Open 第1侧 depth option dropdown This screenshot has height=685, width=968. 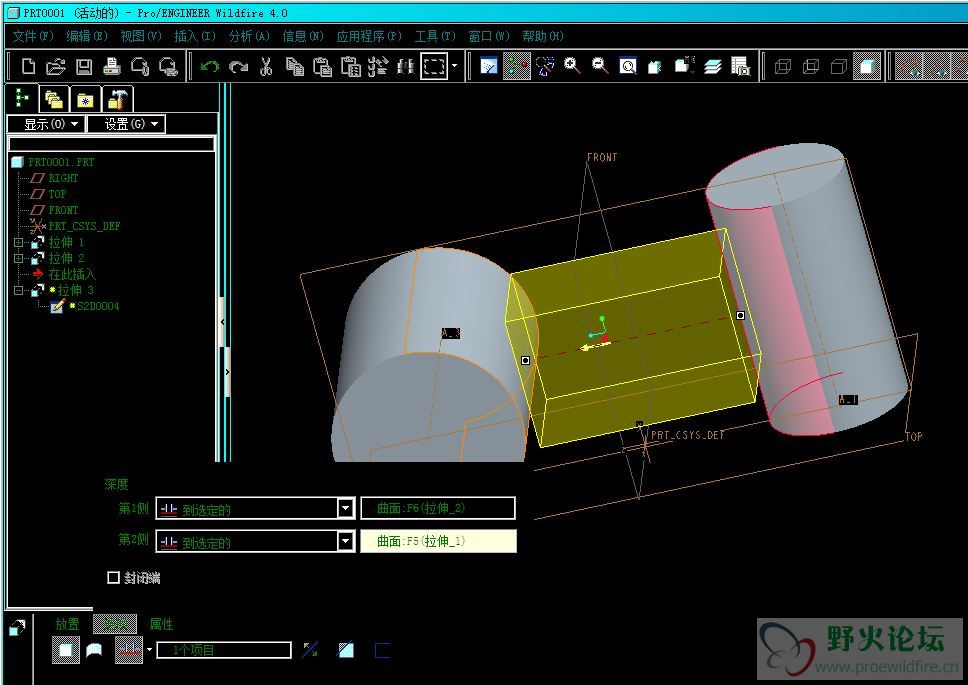click(x=345, y=509)
